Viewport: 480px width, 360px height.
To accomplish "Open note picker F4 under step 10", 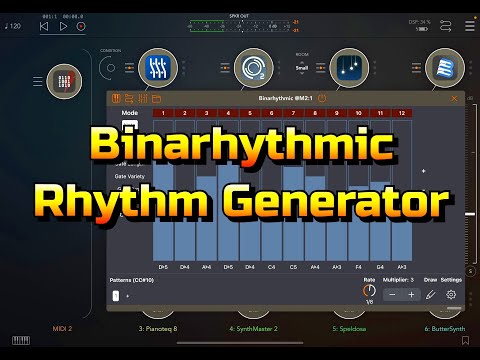I will point(358,267).
